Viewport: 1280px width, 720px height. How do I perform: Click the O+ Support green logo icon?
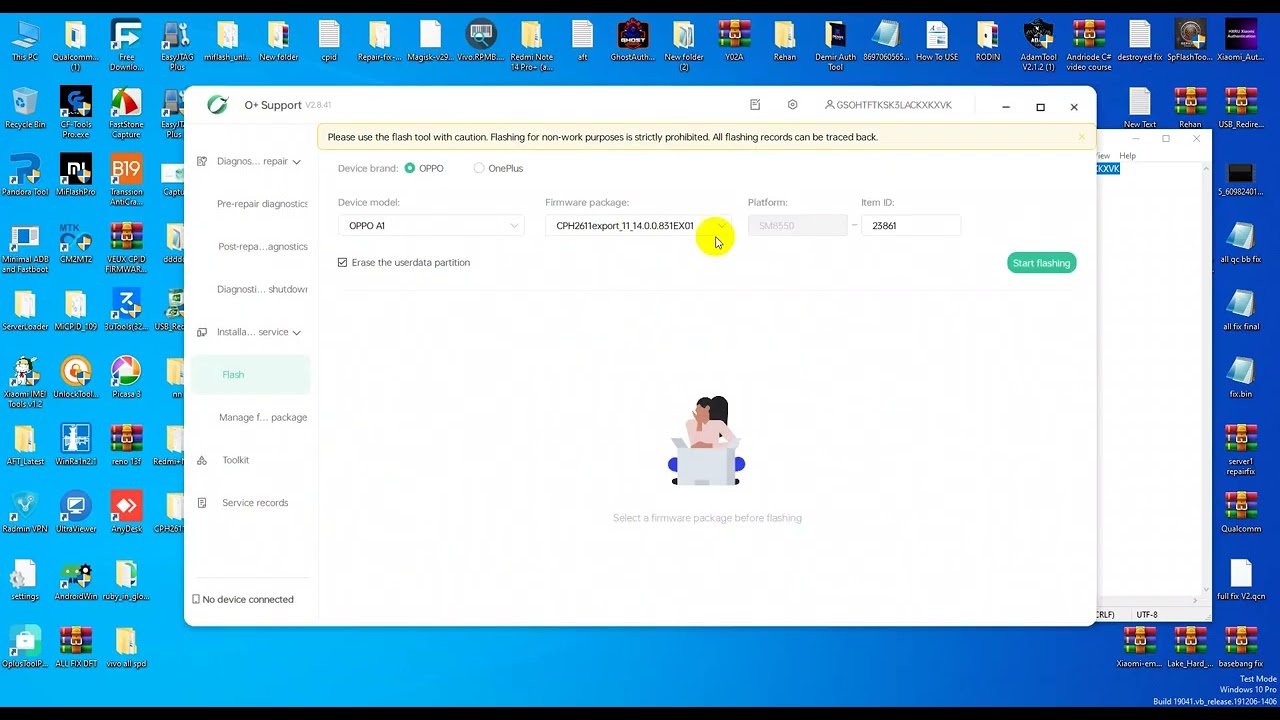(217, 105)
